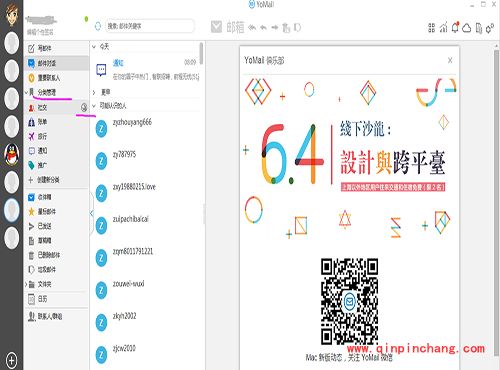Open the calendar icon in sidebar

[x=31, y=299]
